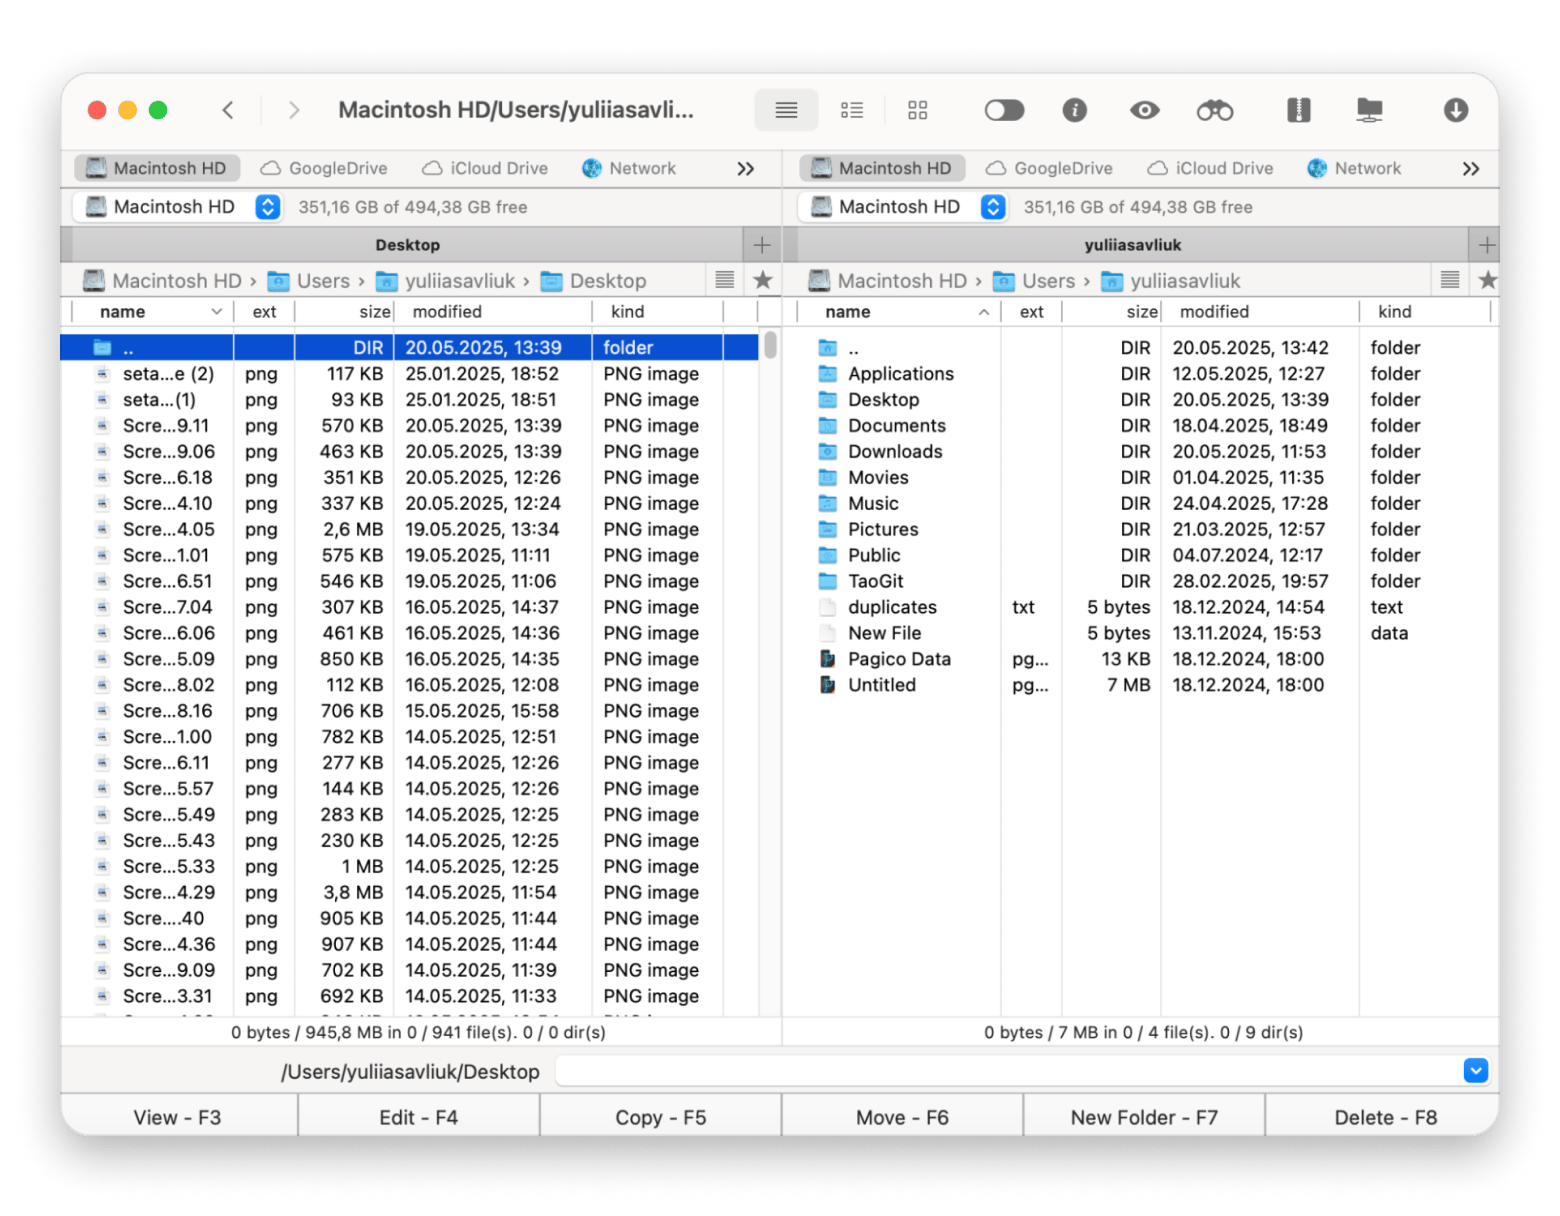
Task: Expand the command line history dropdown
Action: tap(1475, 1071)
